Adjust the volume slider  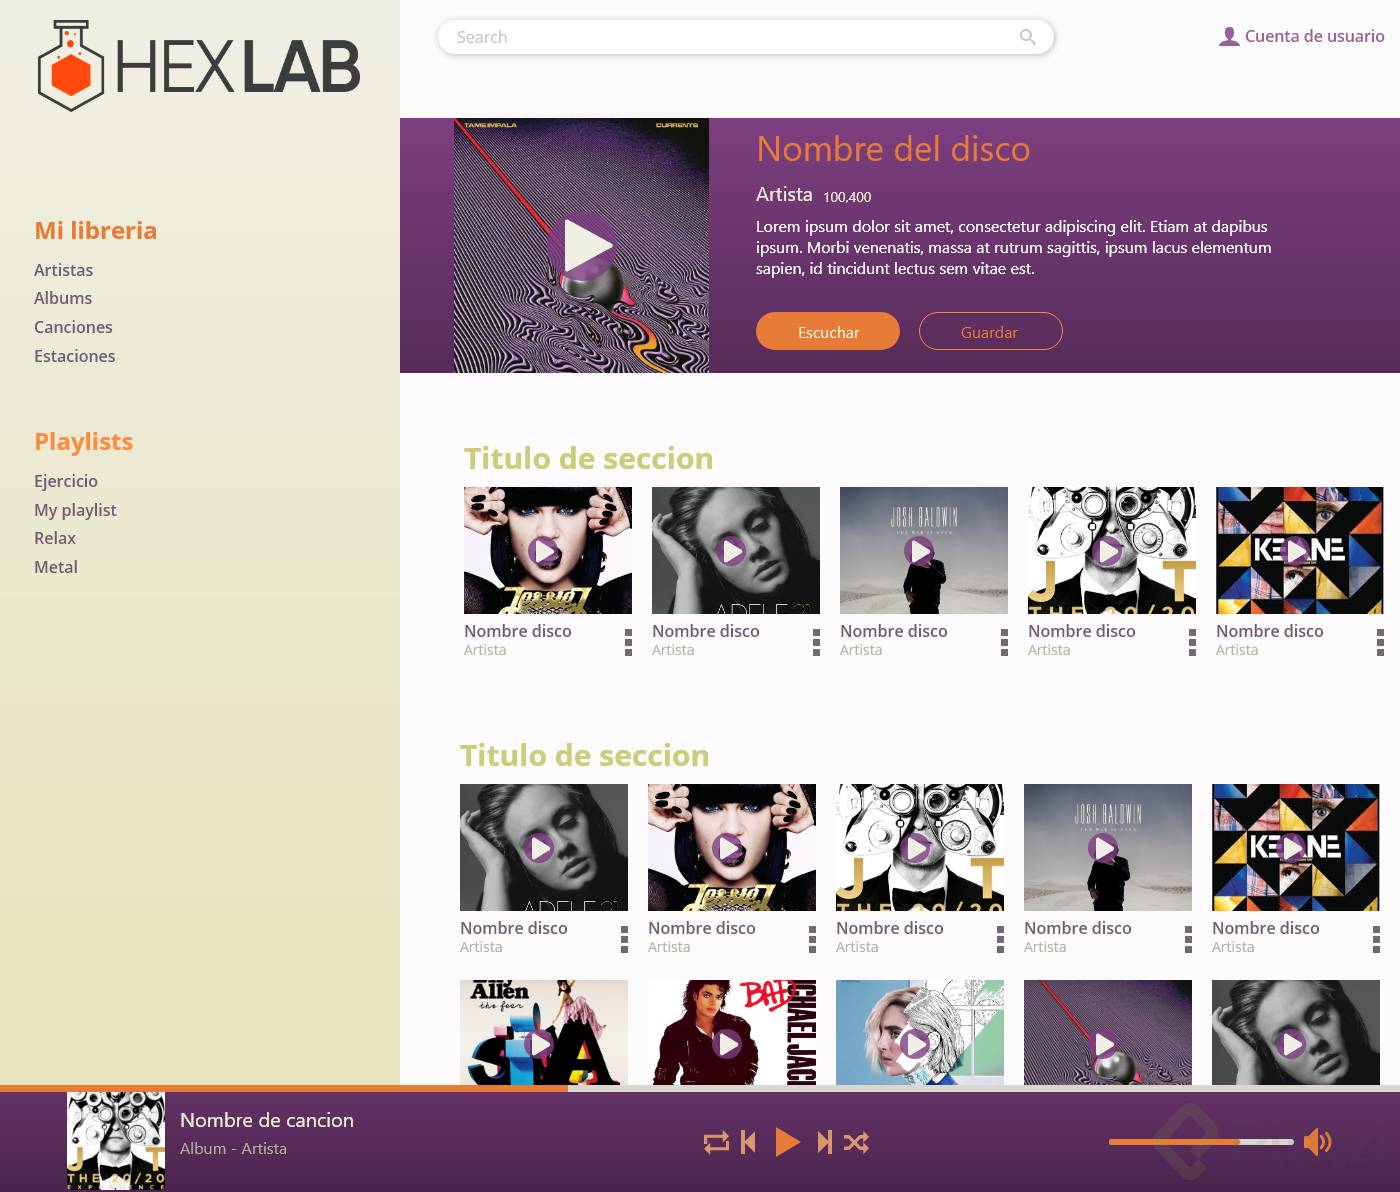point(1201,1141)
